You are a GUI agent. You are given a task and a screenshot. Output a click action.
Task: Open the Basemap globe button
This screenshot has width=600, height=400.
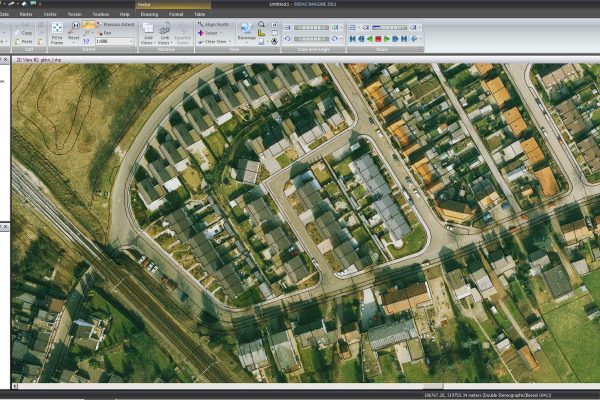tap(246, 28)
